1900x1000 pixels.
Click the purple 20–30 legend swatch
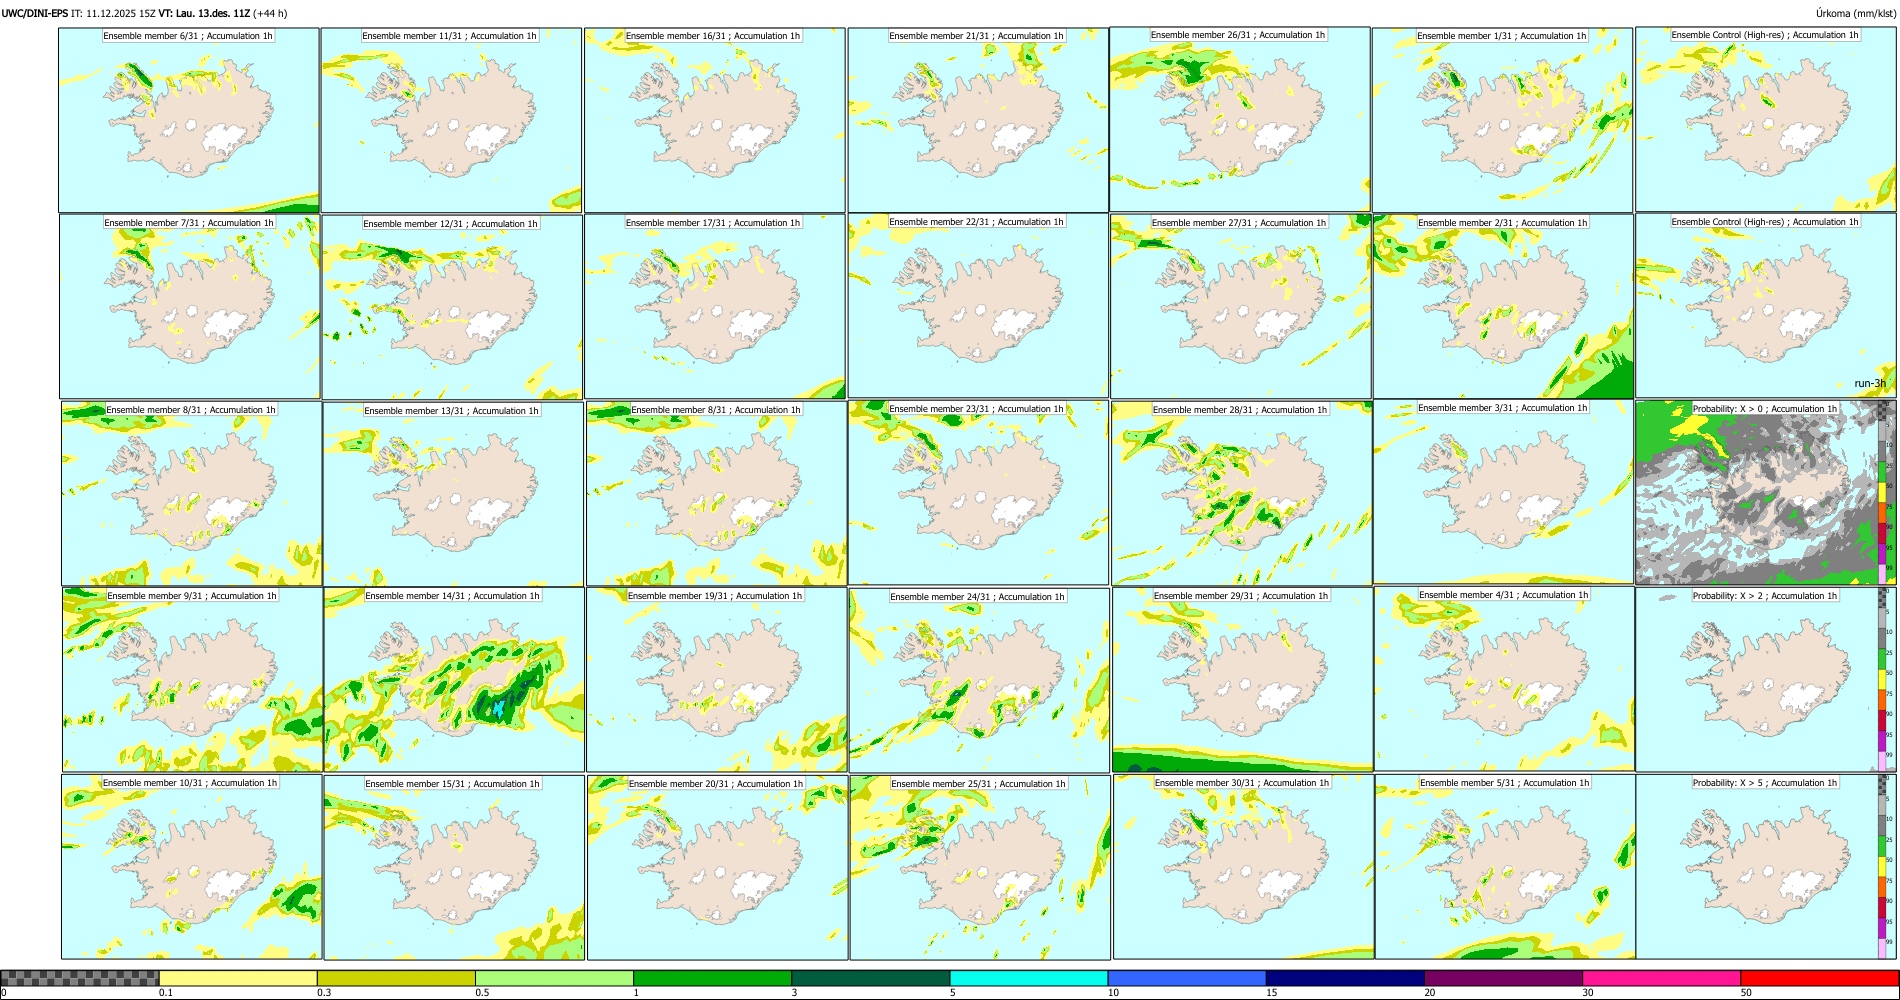pos(1503,978)
